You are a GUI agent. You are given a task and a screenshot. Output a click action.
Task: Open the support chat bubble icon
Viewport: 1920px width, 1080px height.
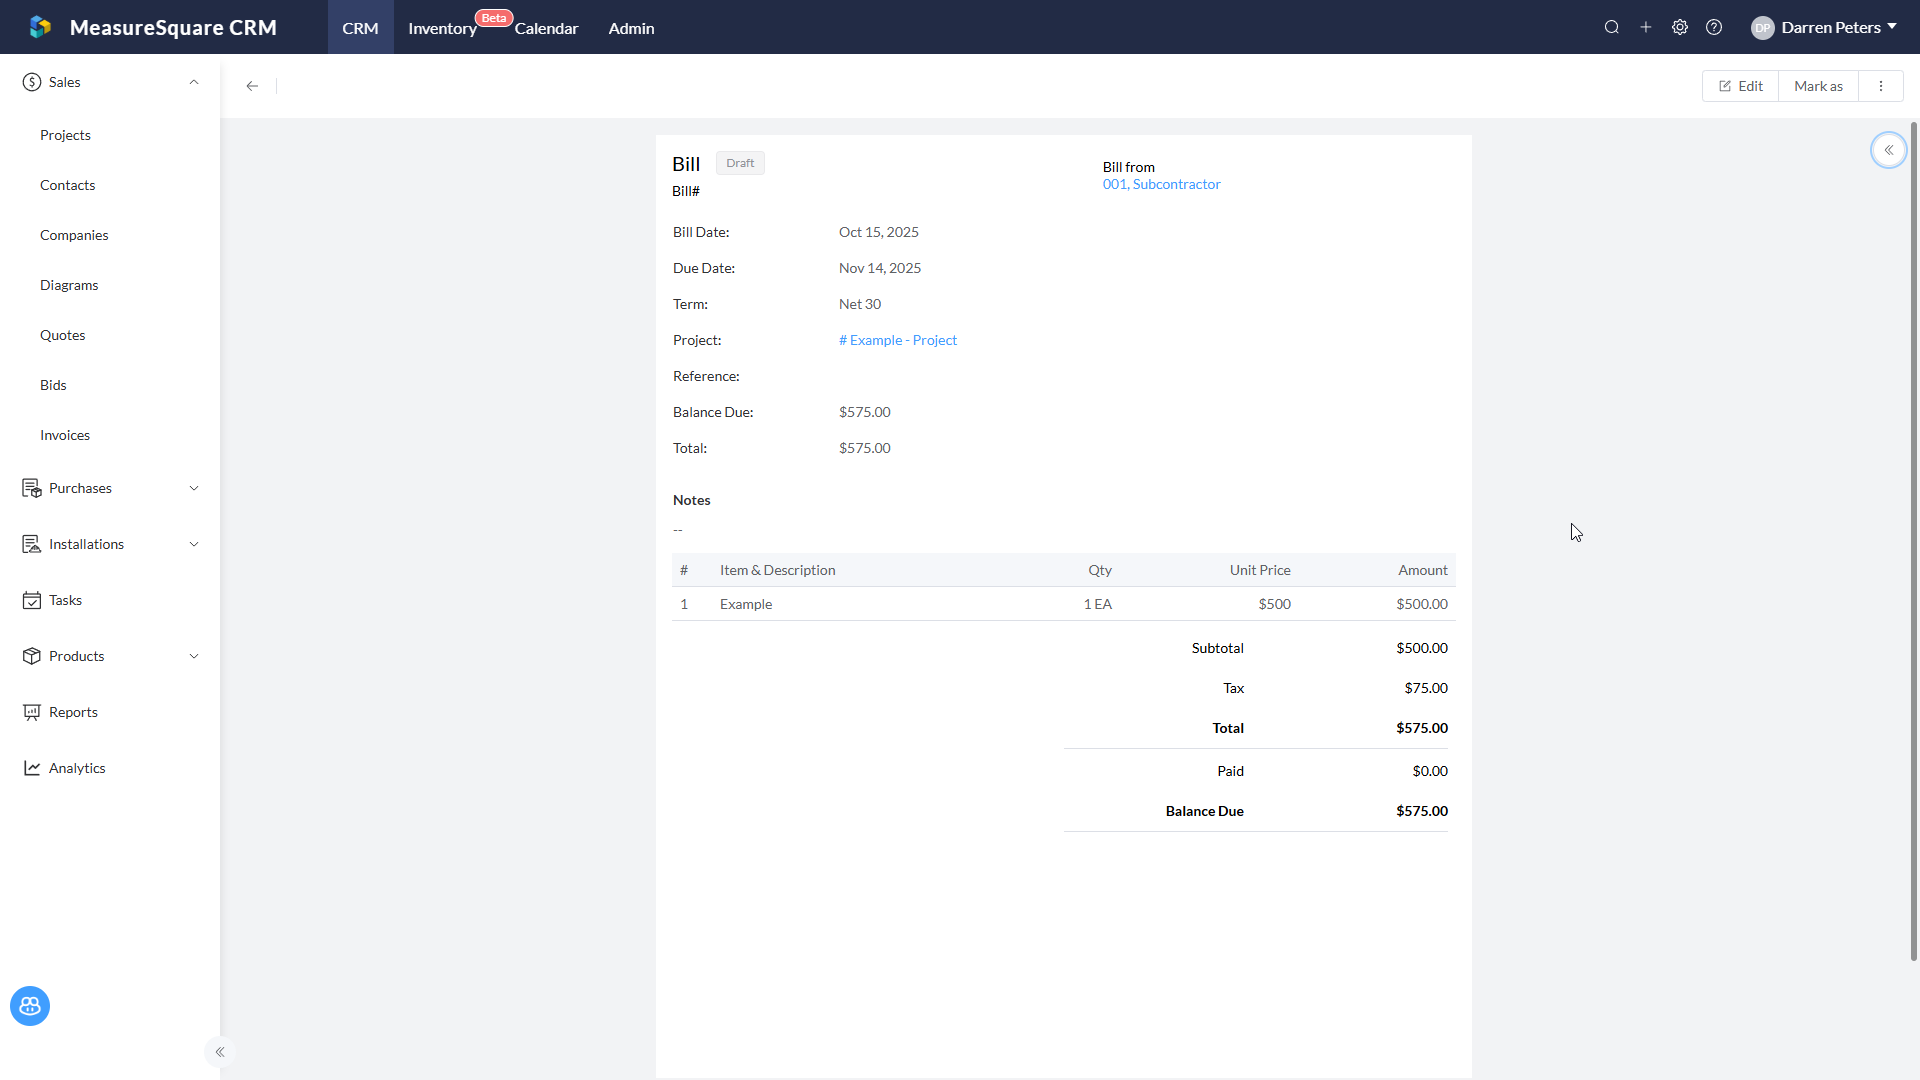[30, 1006]
